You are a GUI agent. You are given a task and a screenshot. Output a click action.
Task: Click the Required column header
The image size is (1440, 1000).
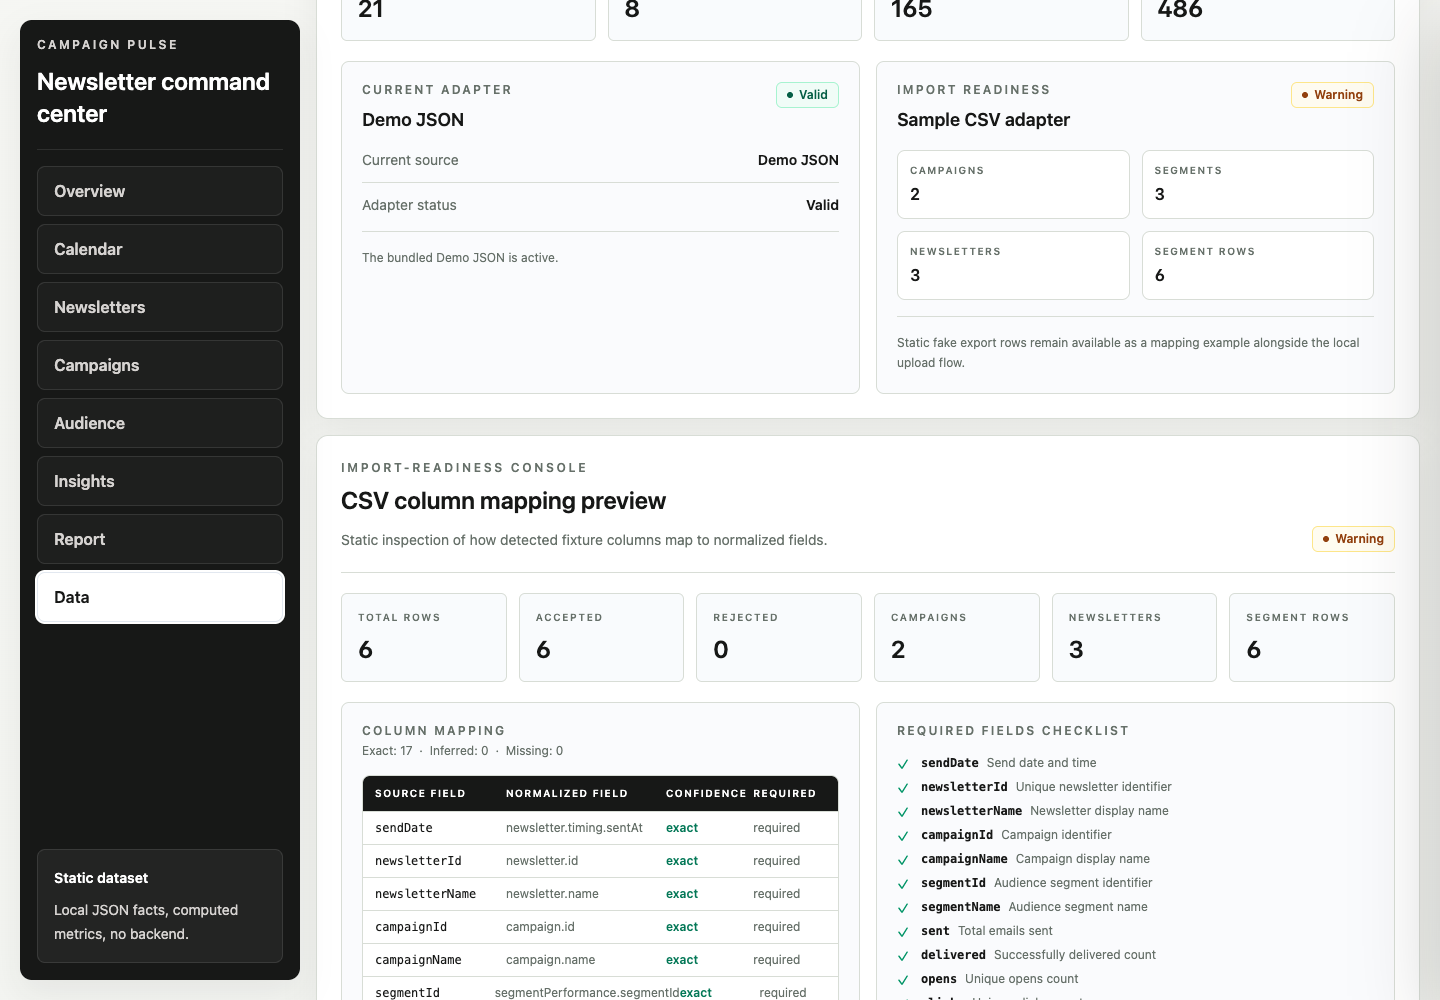(785, 794)
